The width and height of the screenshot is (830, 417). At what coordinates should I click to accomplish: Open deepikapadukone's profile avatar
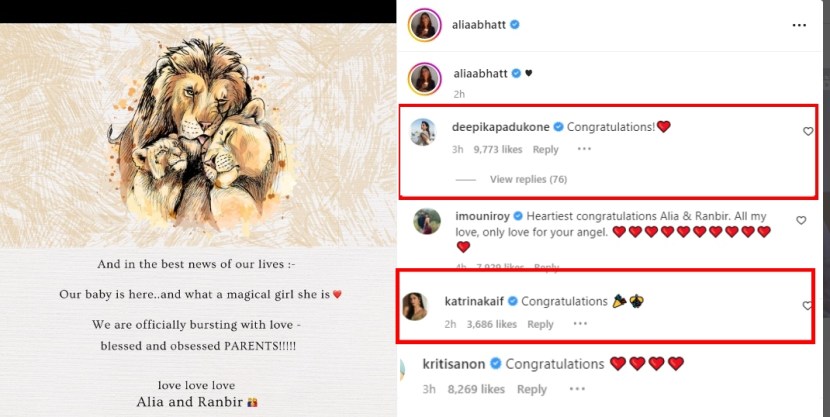[x=423, y=132]
